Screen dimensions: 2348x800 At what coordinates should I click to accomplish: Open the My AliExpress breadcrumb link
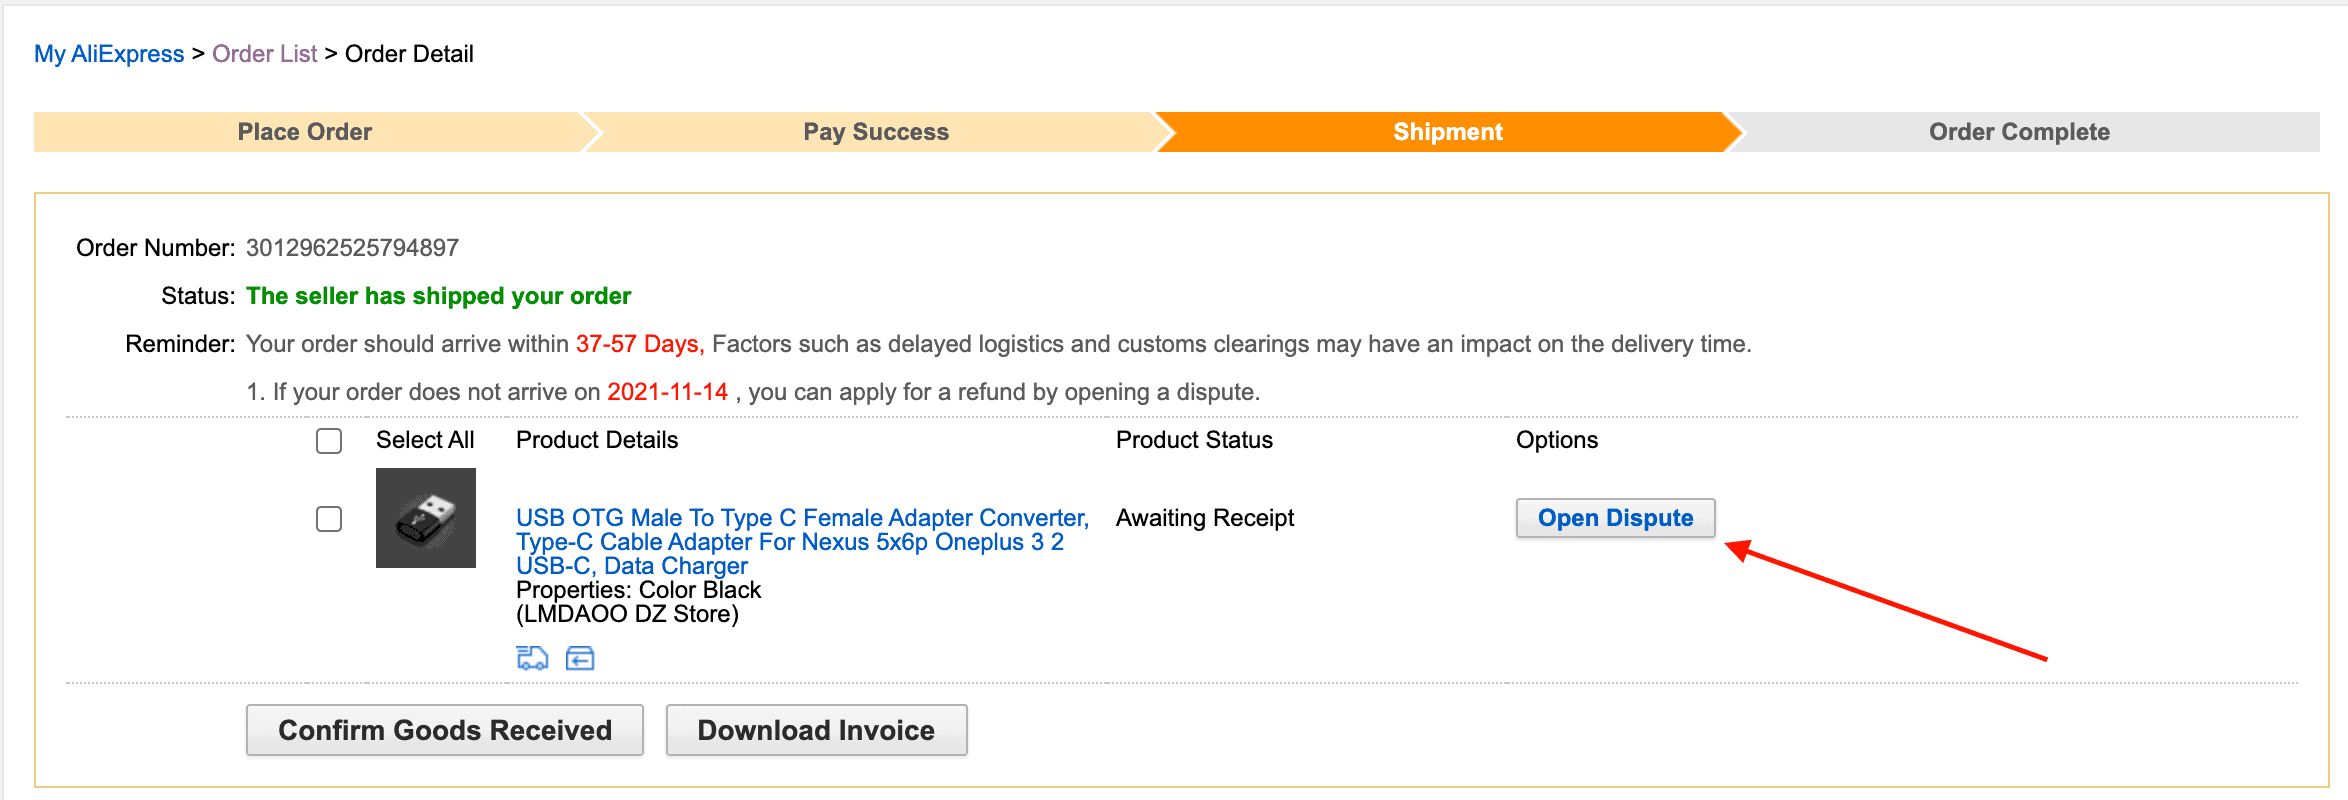108,54
